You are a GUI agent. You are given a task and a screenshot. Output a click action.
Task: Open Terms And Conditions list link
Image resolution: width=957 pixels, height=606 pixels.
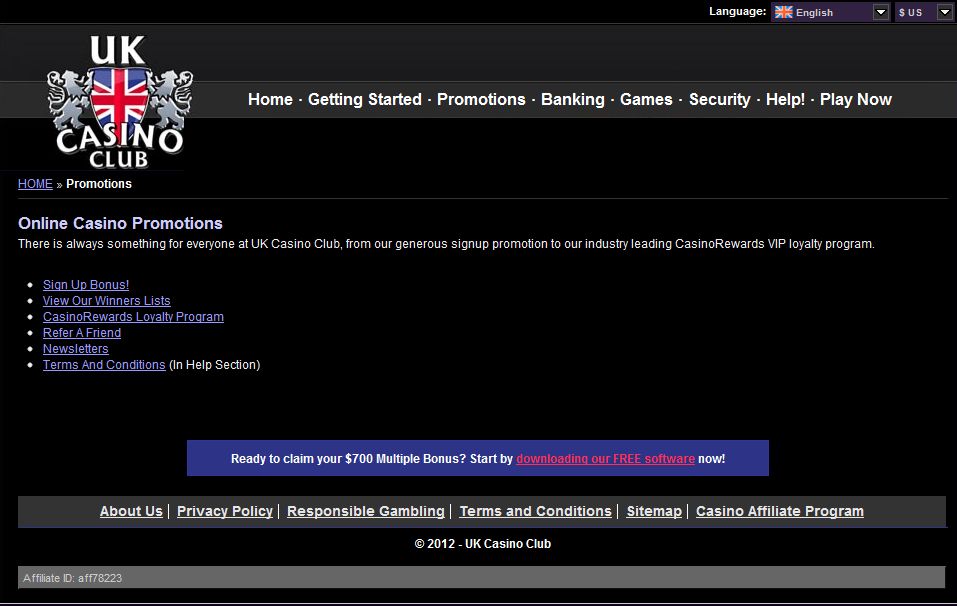coord(104,365)
